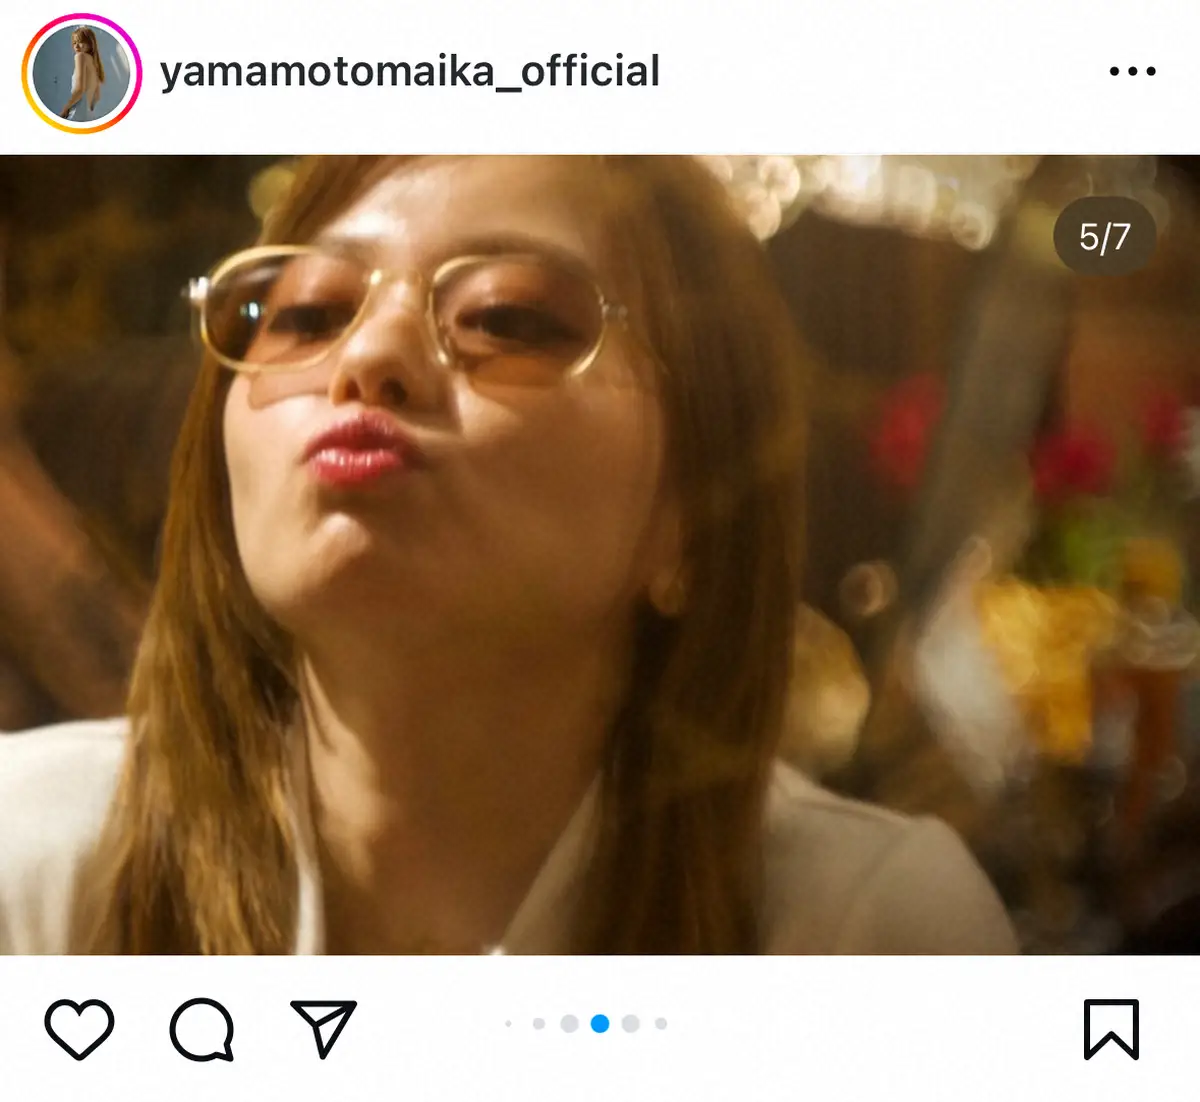
Task: Like the post with the heart icon
Action: (79, 1028)
